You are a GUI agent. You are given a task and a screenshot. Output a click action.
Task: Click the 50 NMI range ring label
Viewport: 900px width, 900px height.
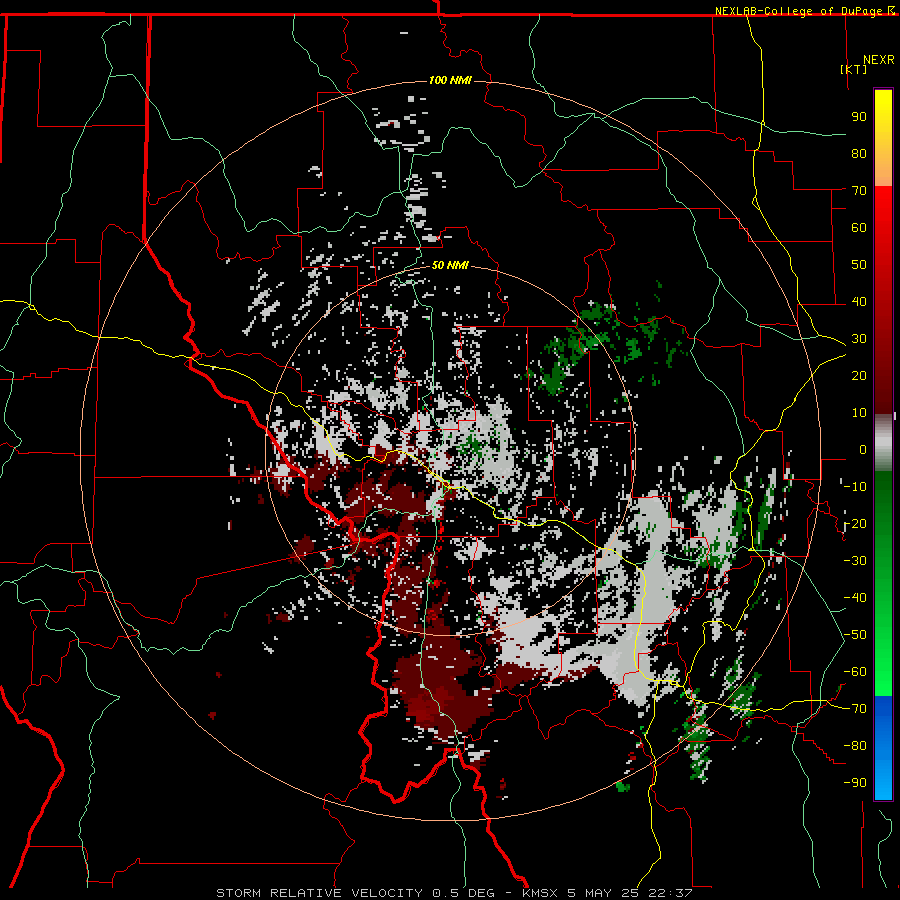point(450,265)
